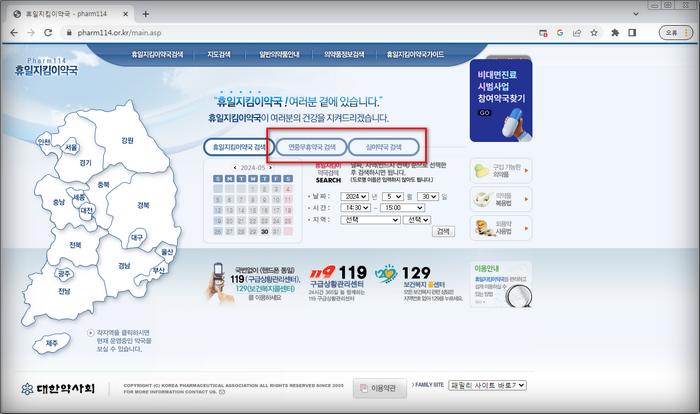
Task: Open the second 지역 선택 sub-region dropdown
Action: pyautogui.click(x=417, y=220)
